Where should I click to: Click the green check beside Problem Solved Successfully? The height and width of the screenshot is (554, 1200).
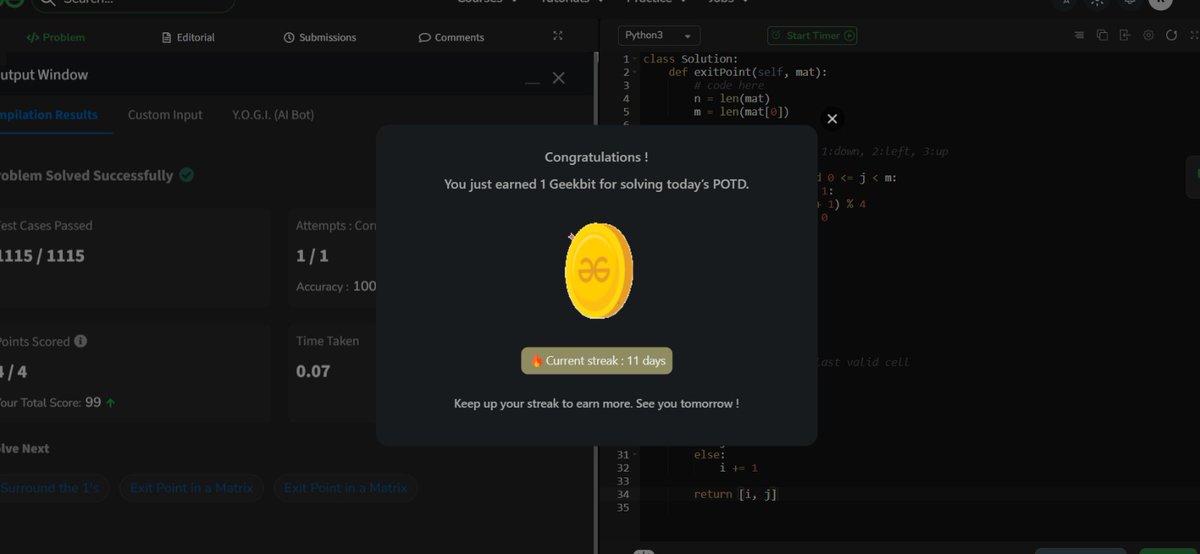186,174
